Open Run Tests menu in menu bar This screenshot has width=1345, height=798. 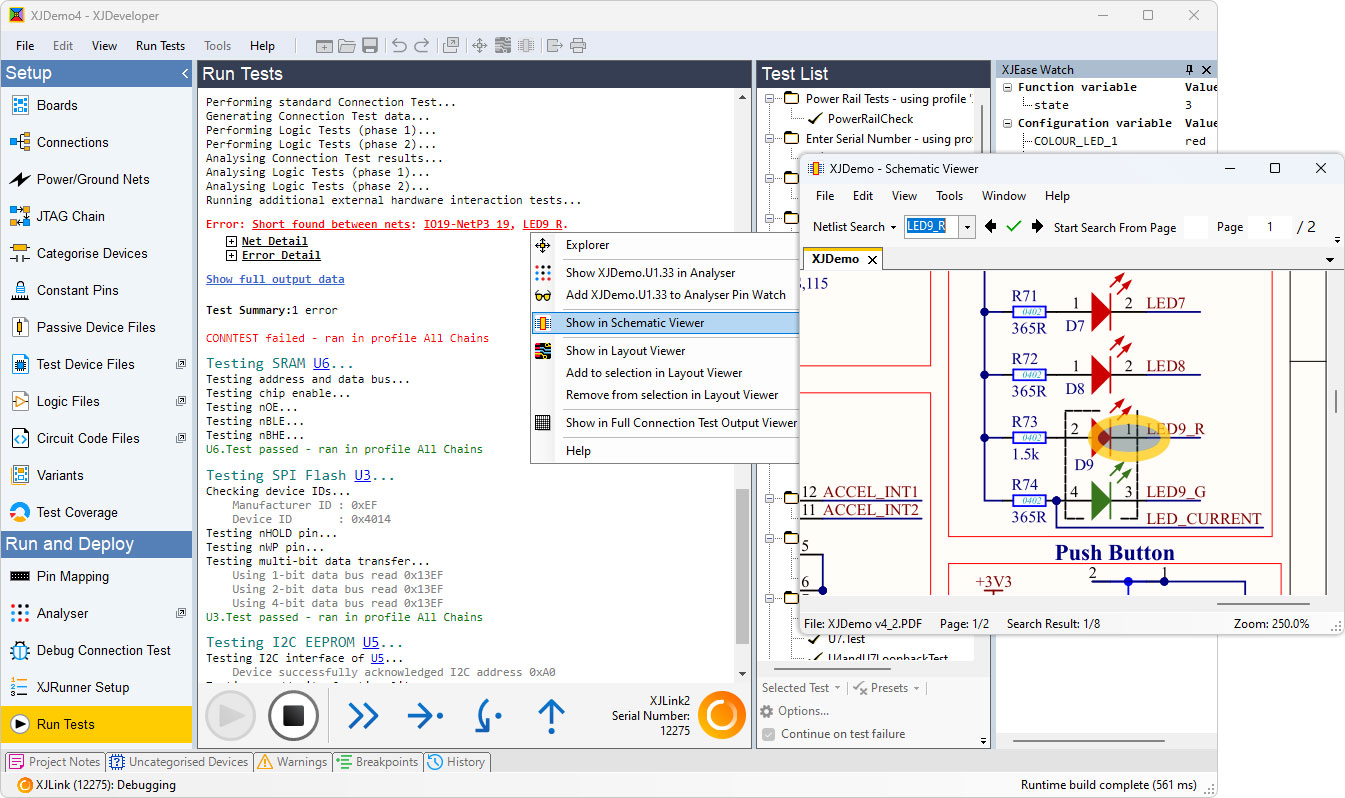coord(160,46)
